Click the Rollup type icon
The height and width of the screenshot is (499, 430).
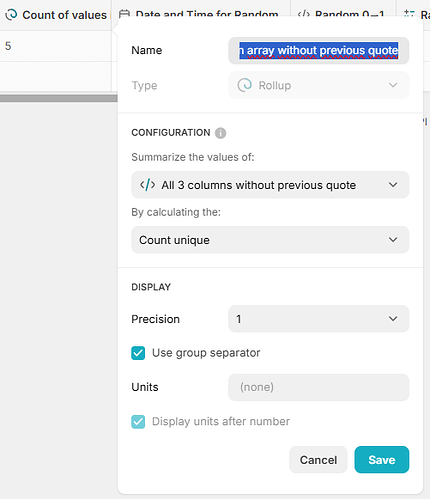(x=245, y=85)
